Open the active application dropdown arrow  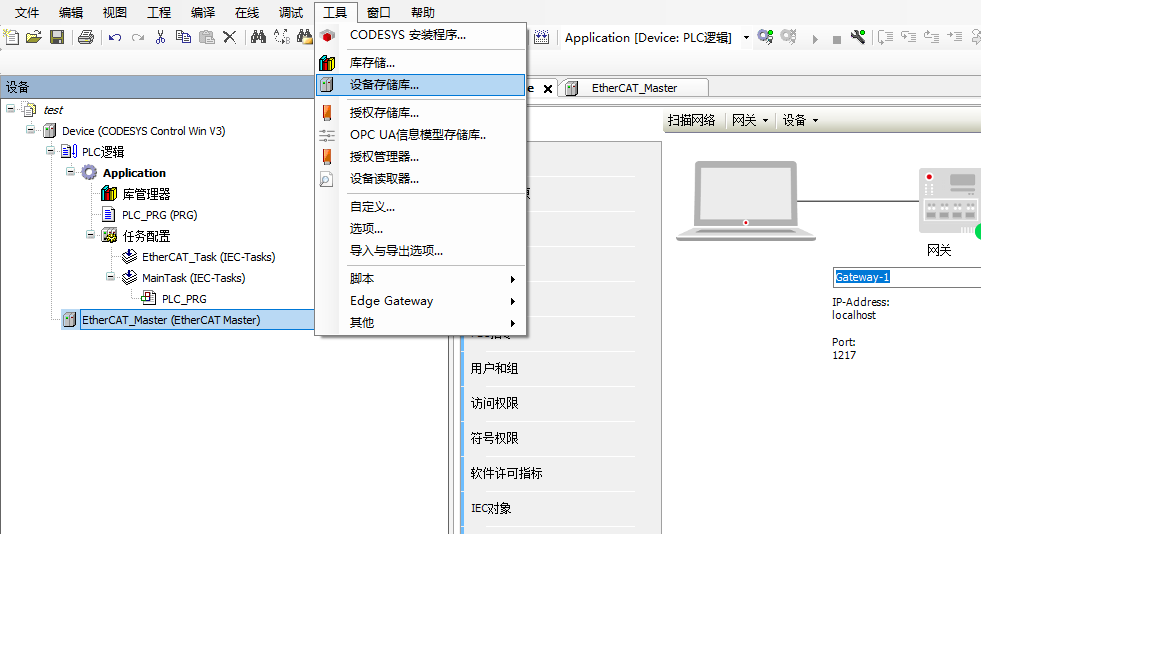click(746, 37)
